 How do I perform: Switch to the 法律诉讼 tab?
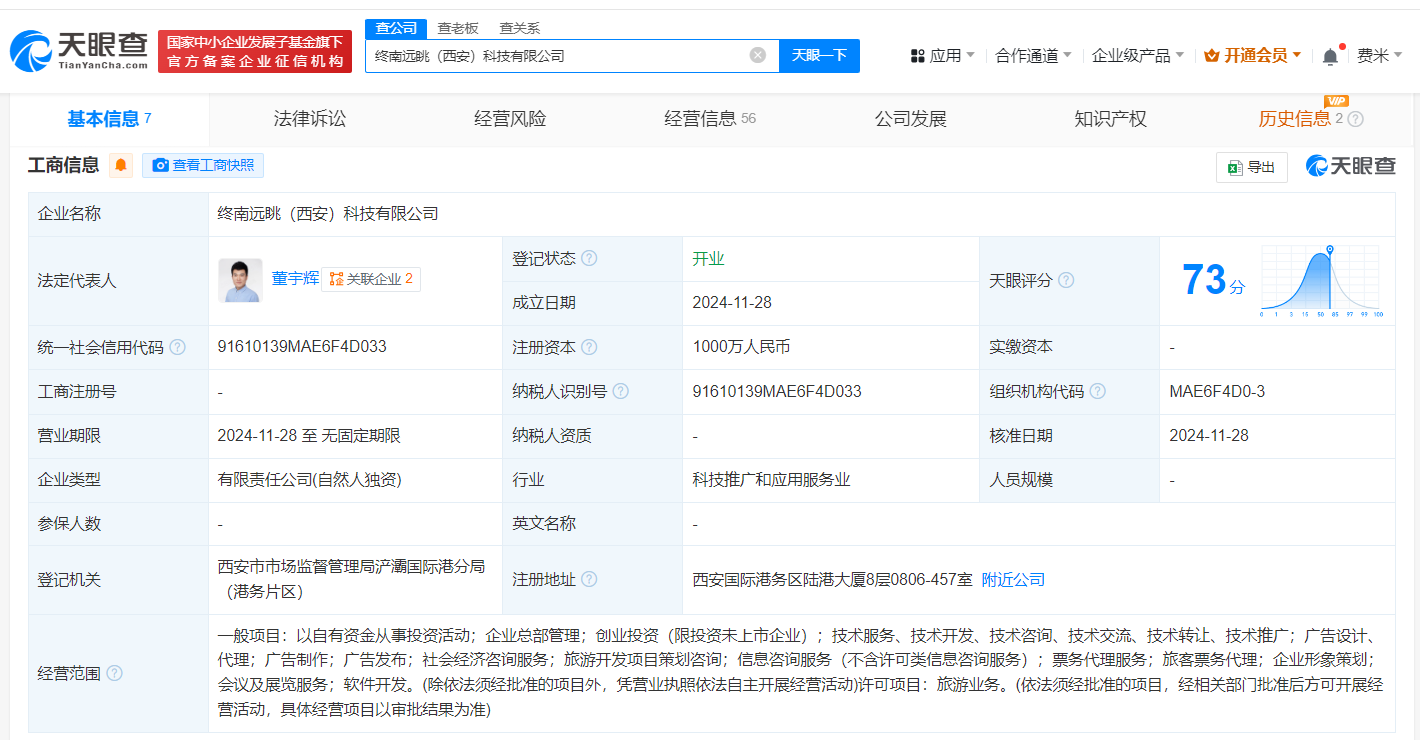pos(310,119)
